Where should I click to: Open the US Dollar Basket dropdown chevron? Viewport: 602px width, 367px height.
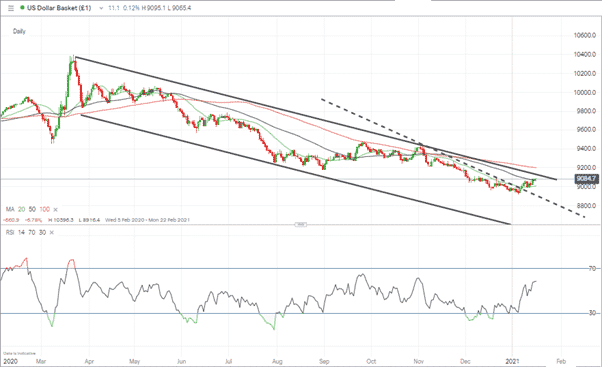101,8
